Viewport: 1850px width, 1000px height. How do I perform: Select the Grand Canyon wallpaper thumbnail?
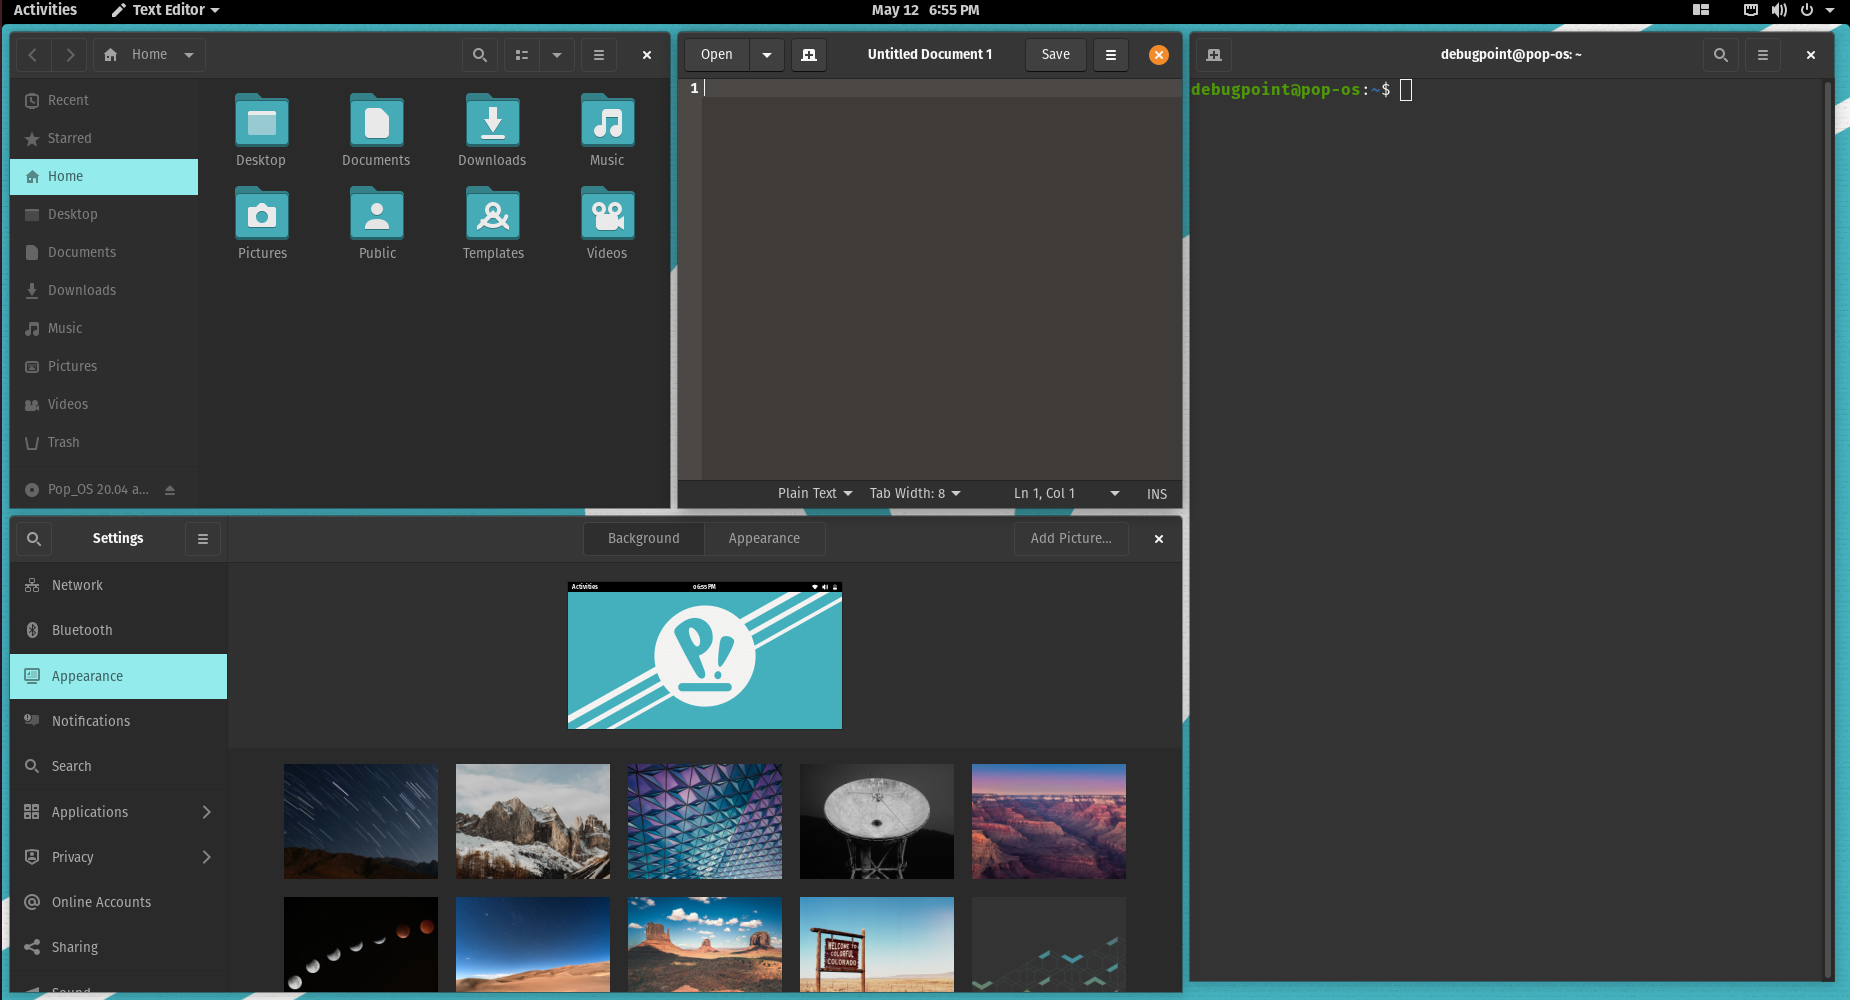[1048, 821]
